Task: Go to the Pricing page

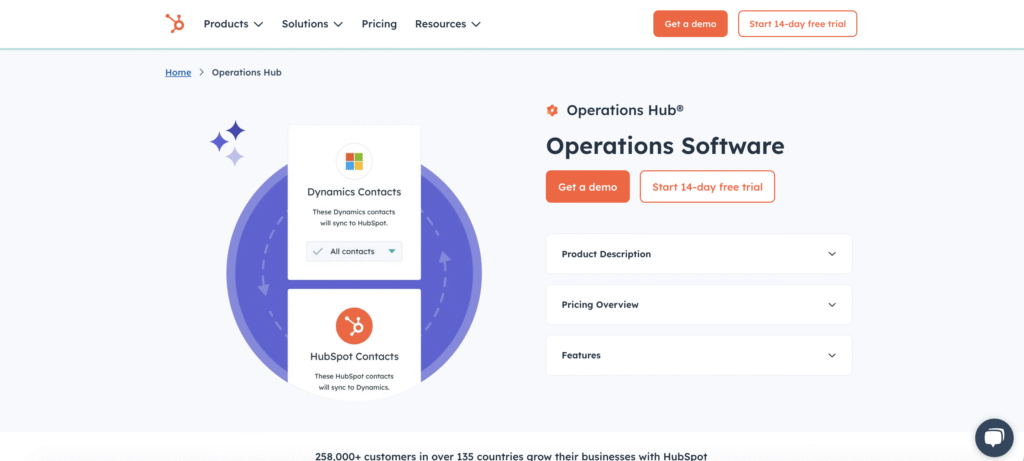Action: pyautogui.click(x=379, y=24)
